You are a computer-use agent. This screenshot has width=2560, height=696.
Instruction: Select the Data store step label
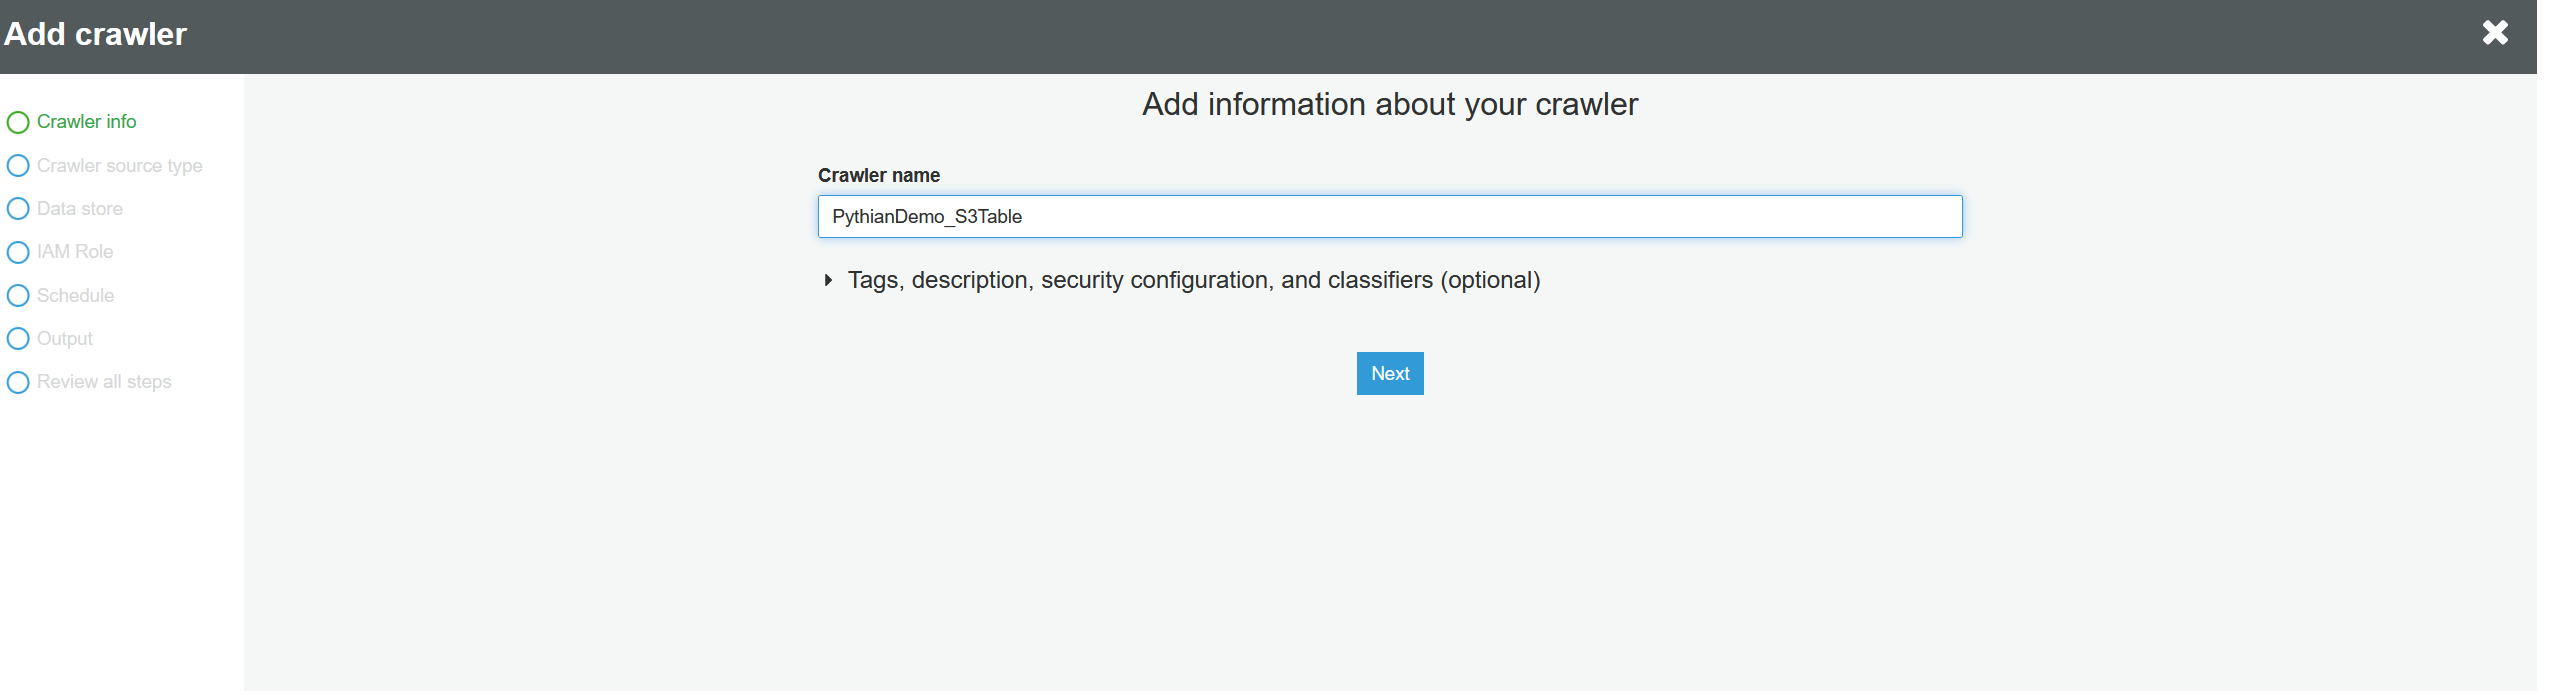[x=80, y=209]
